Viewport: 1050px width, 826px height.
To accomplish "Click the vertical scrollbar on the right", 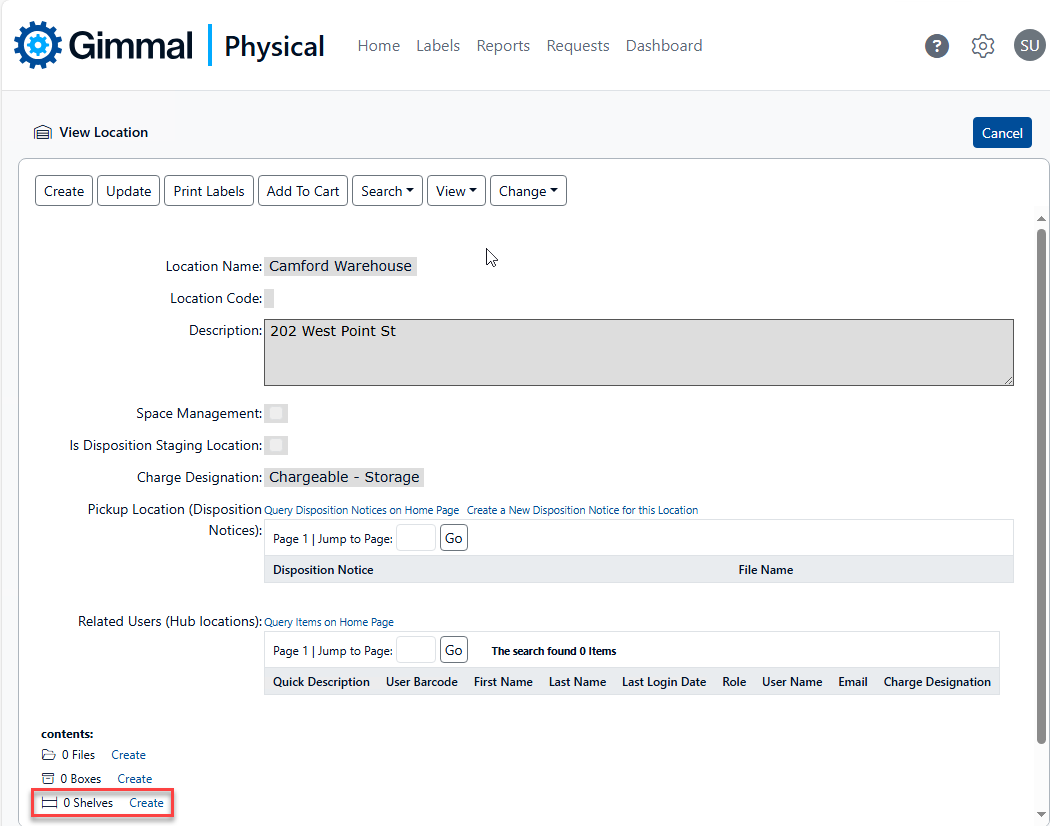I will (x=1041, y=480).
